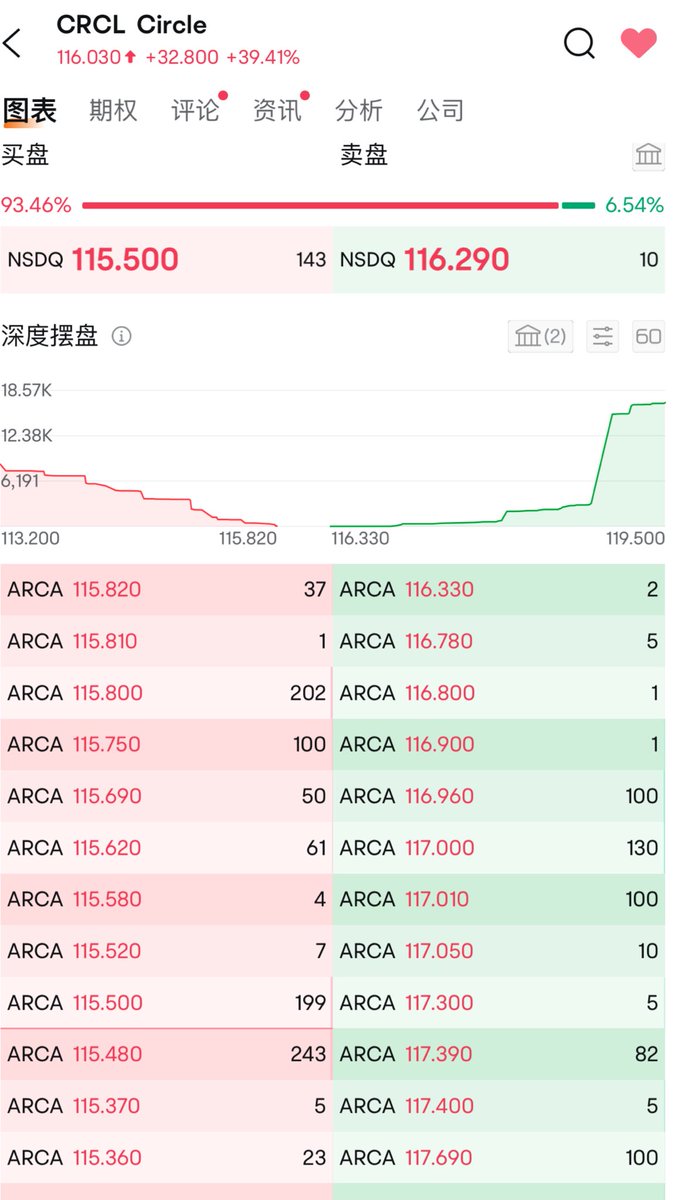Select the ARCA 117.000 ask row
This screenshot has width=684, height=1200.
(498, 848)
